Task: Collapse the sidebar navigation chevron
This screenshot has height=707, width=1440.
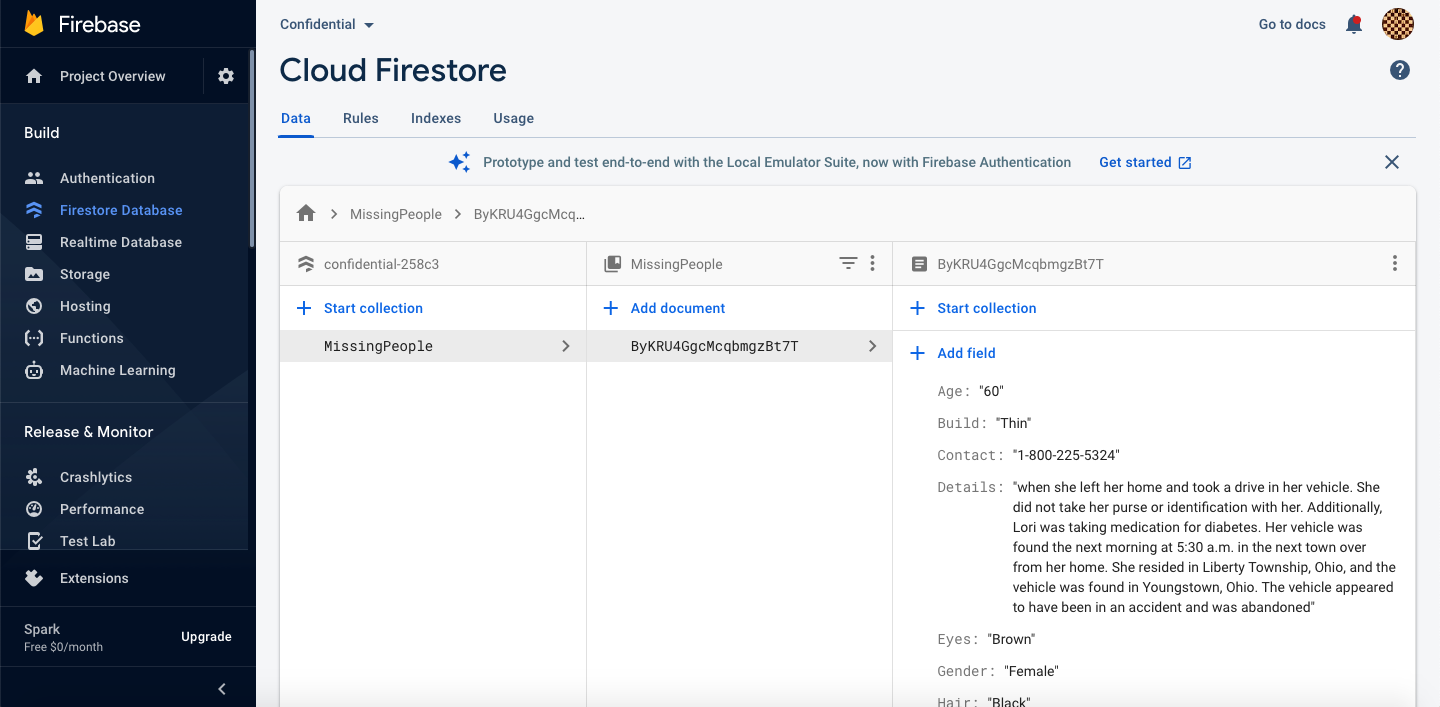Action: point(222,689)
